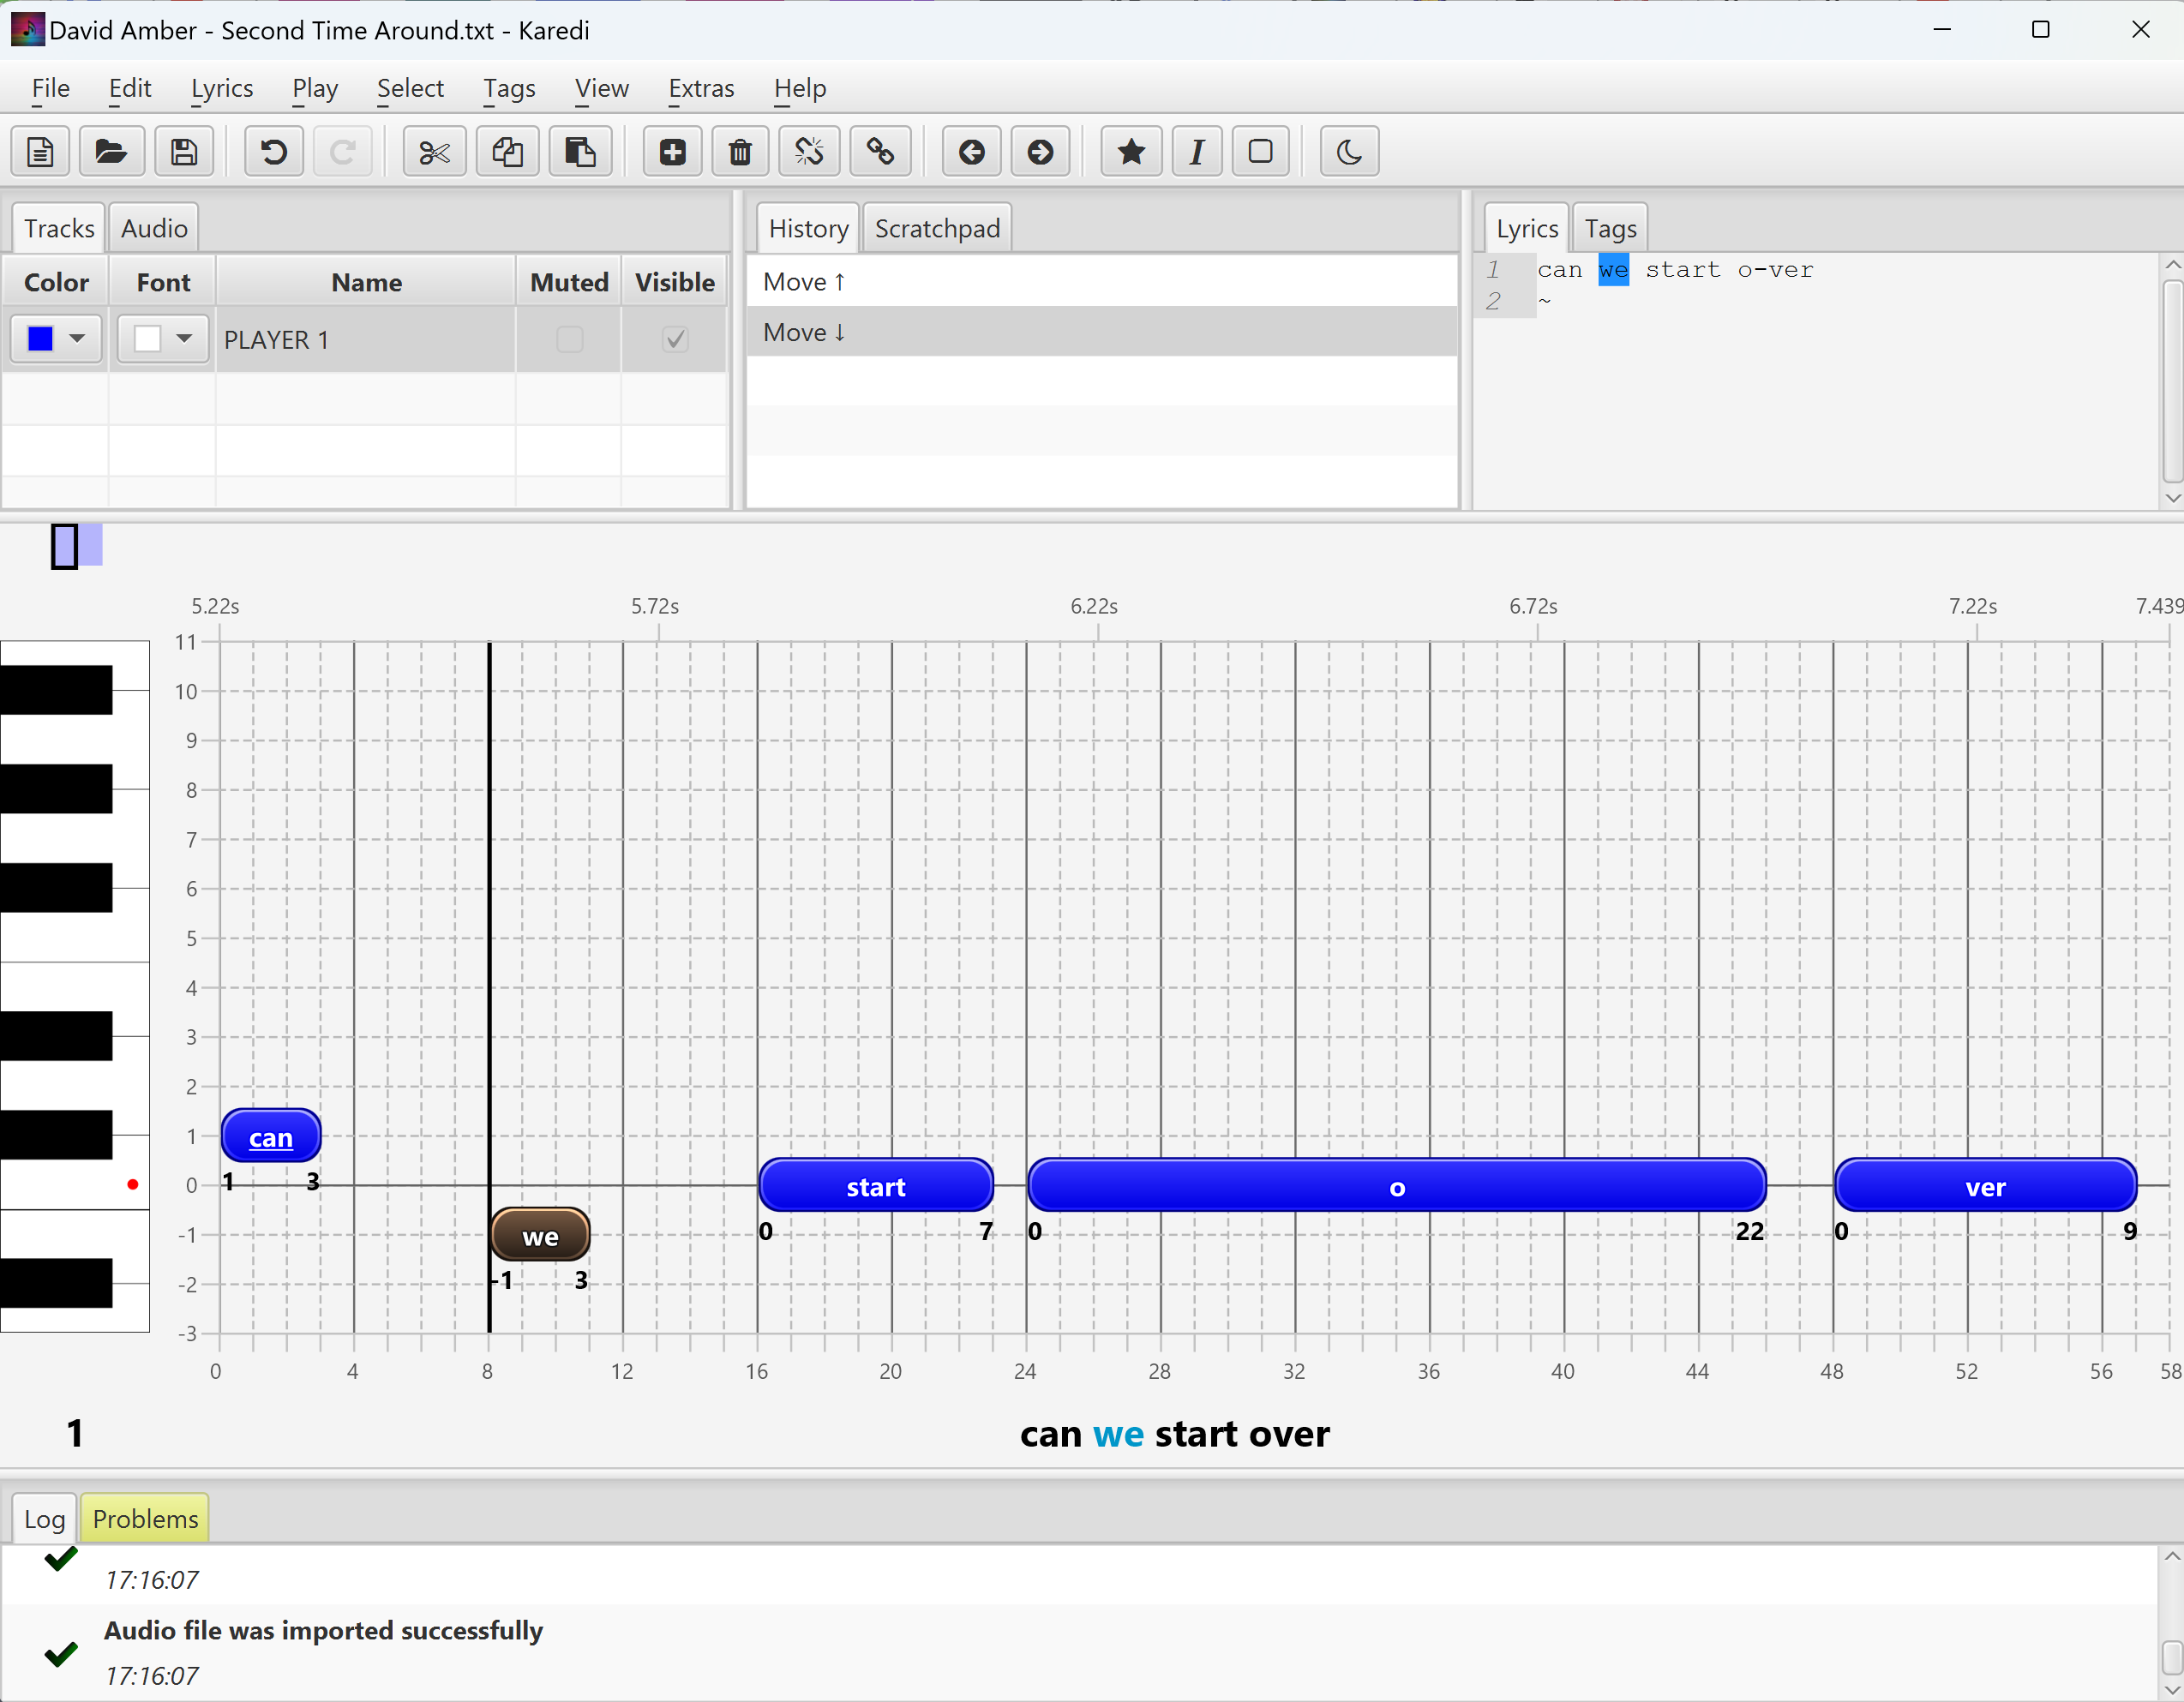2184x1702 pixels.
Task: Click the scissors Cut icon
Action: click(434, 152)
